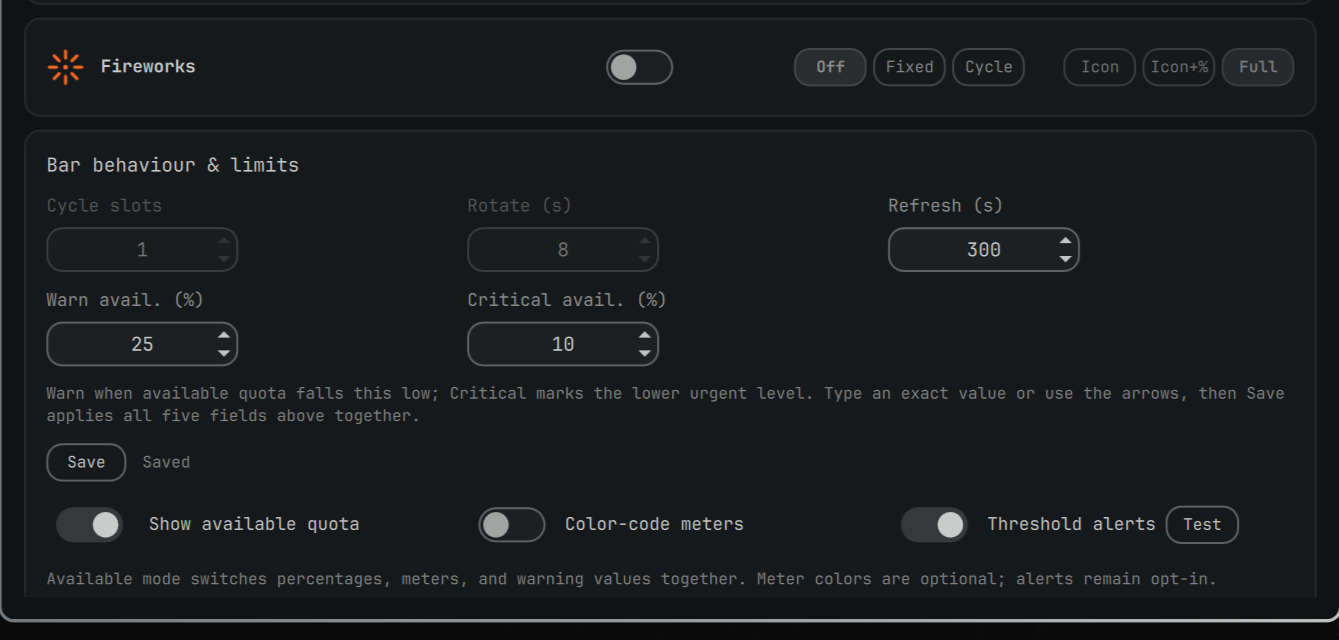The height and width of the screenshot is (640, 1339).
Task: Toggle Show available quota switch
Action: point(89,524)
